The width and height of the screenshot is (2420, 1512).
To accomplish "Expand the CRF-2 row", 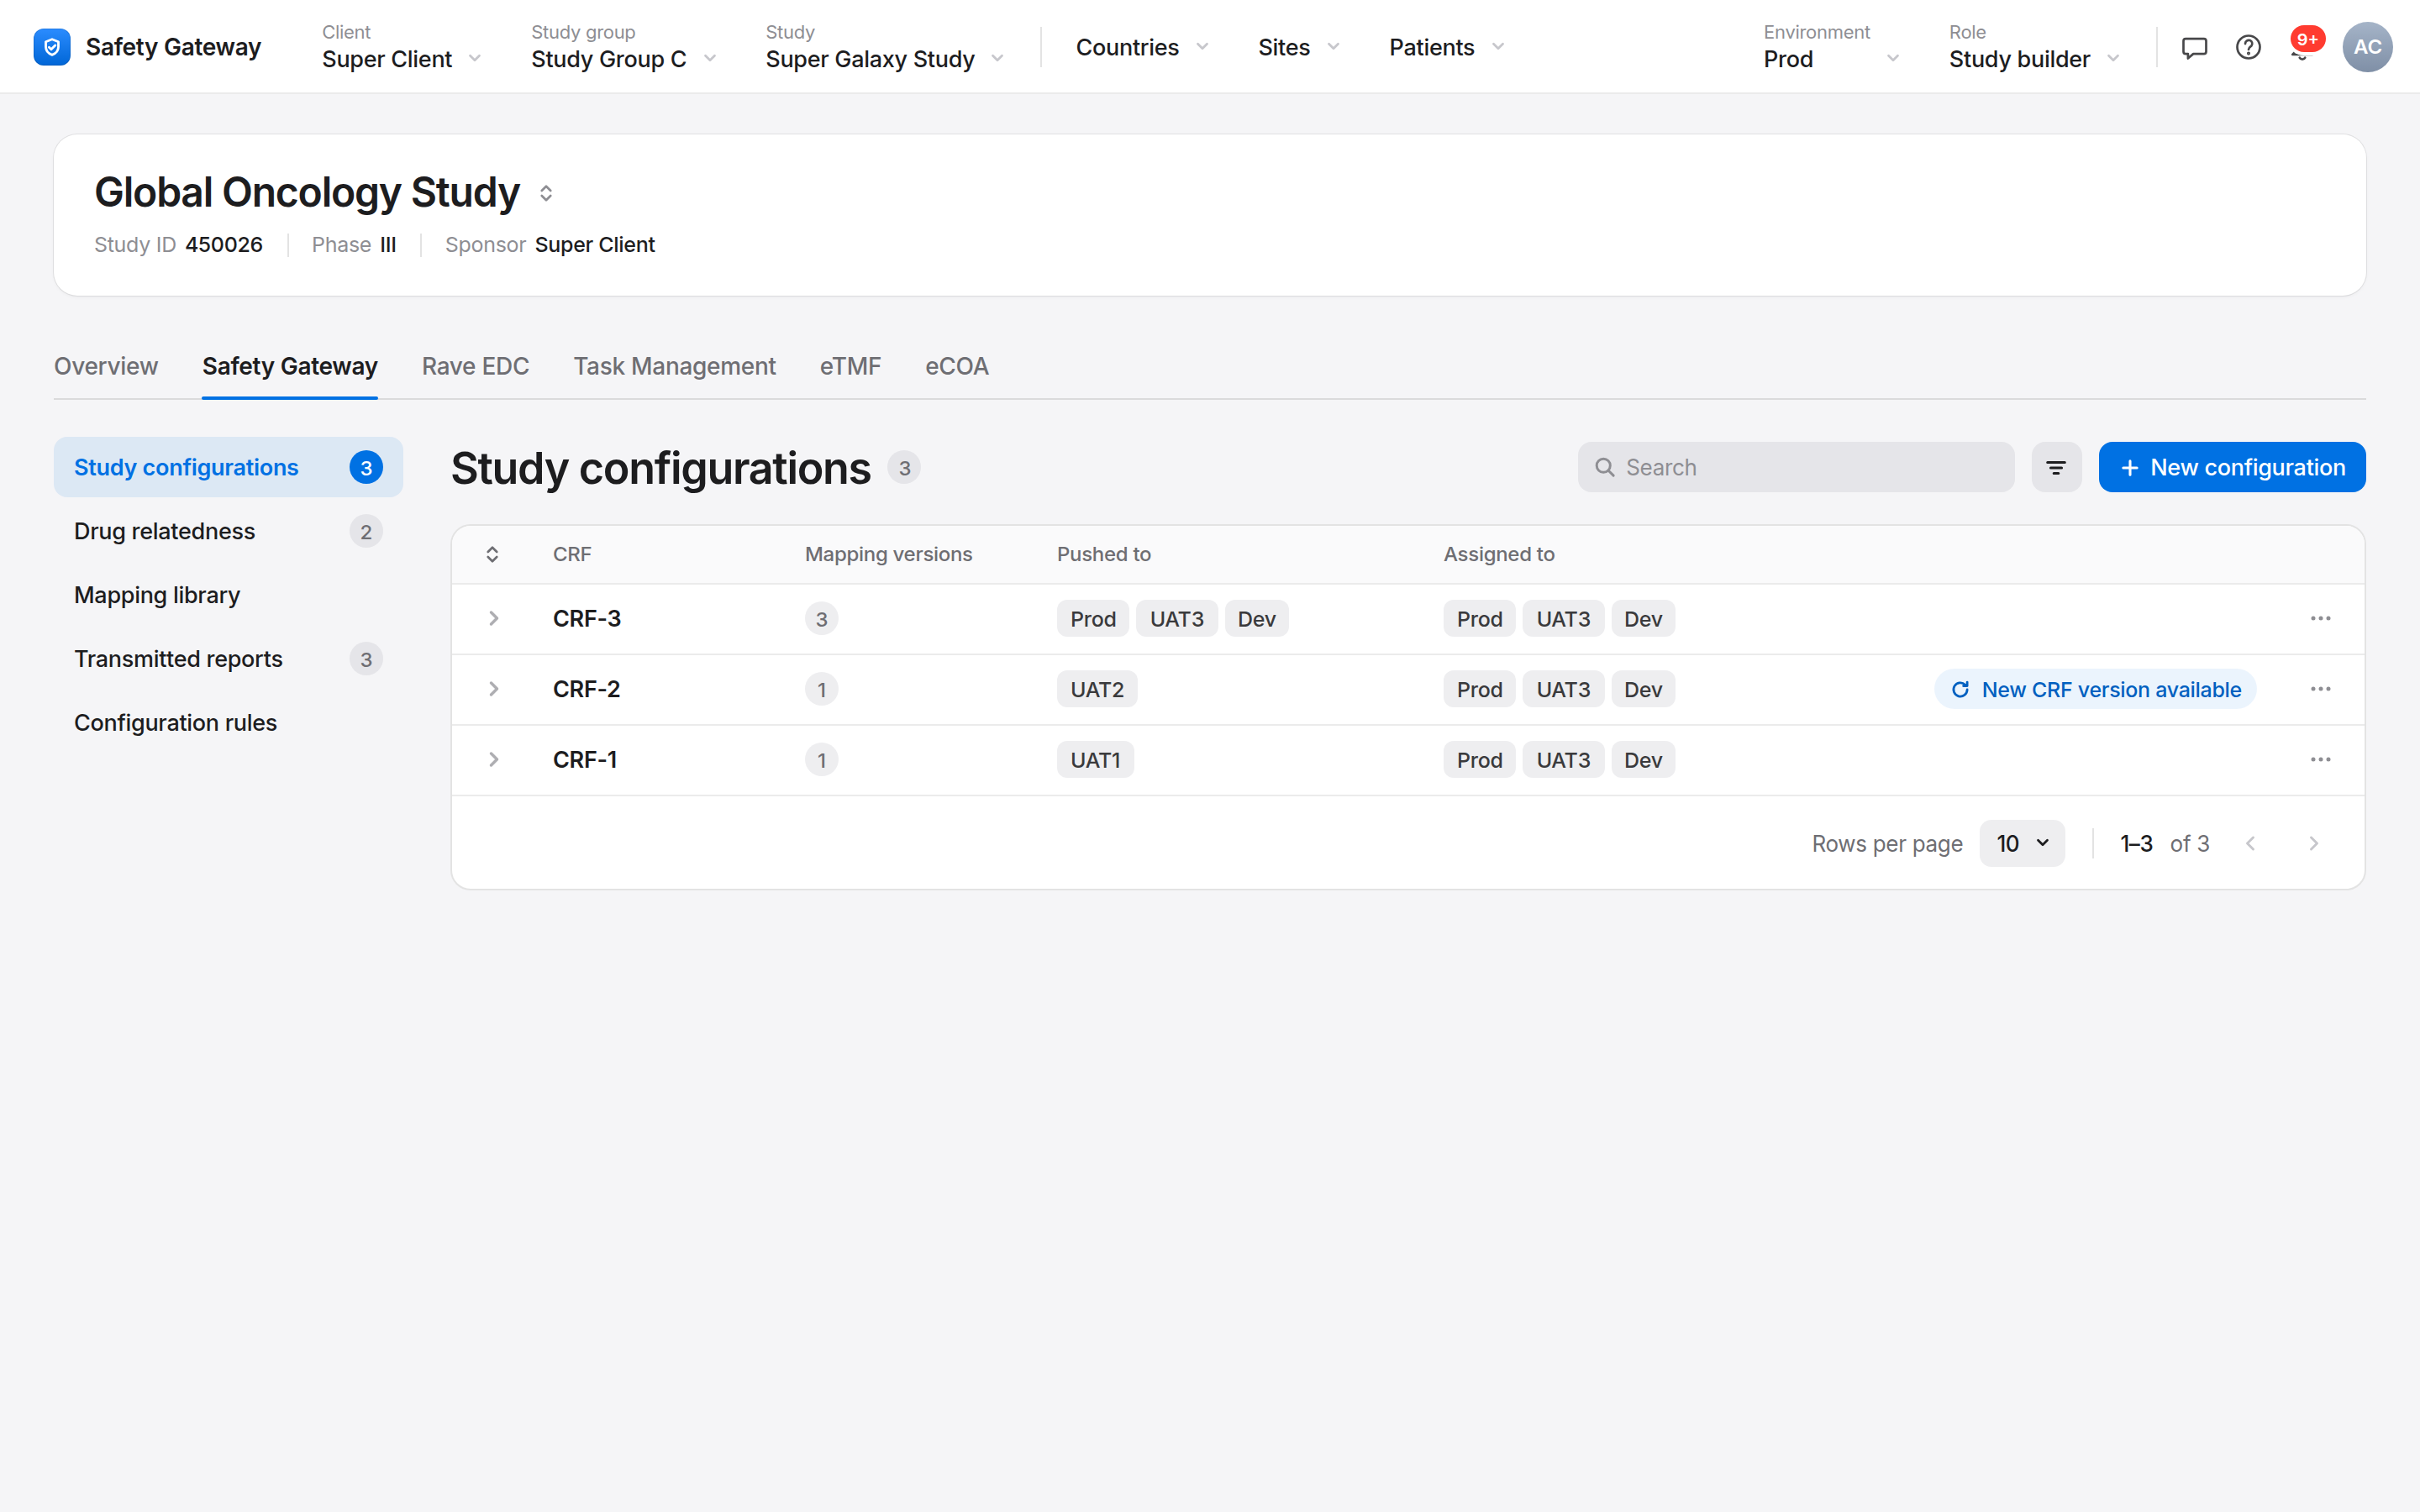I will coord(493,689).
